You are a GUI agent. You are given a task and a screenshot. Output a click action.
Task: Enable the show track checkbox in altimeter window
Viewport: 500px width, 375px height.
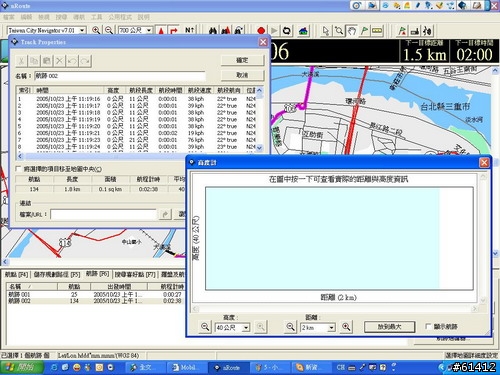pos(428,326)
